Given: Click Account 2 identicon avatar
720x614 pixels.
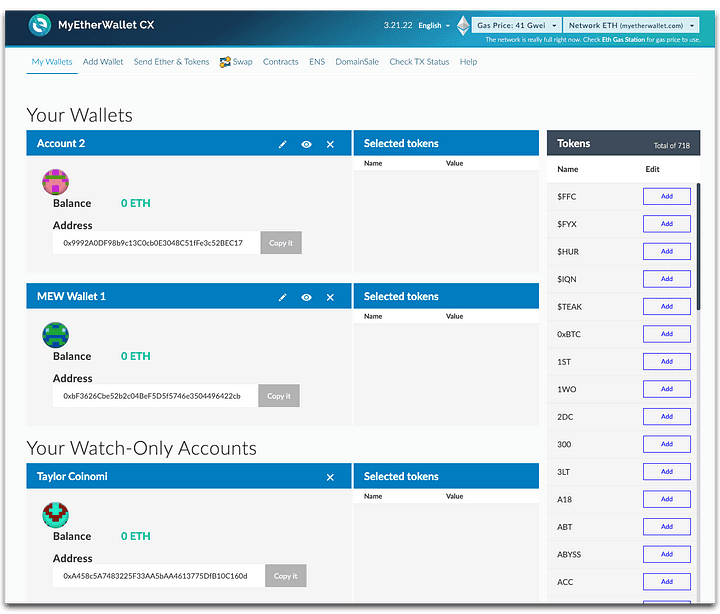Looking at the screenshot, I should click(56, 182).
